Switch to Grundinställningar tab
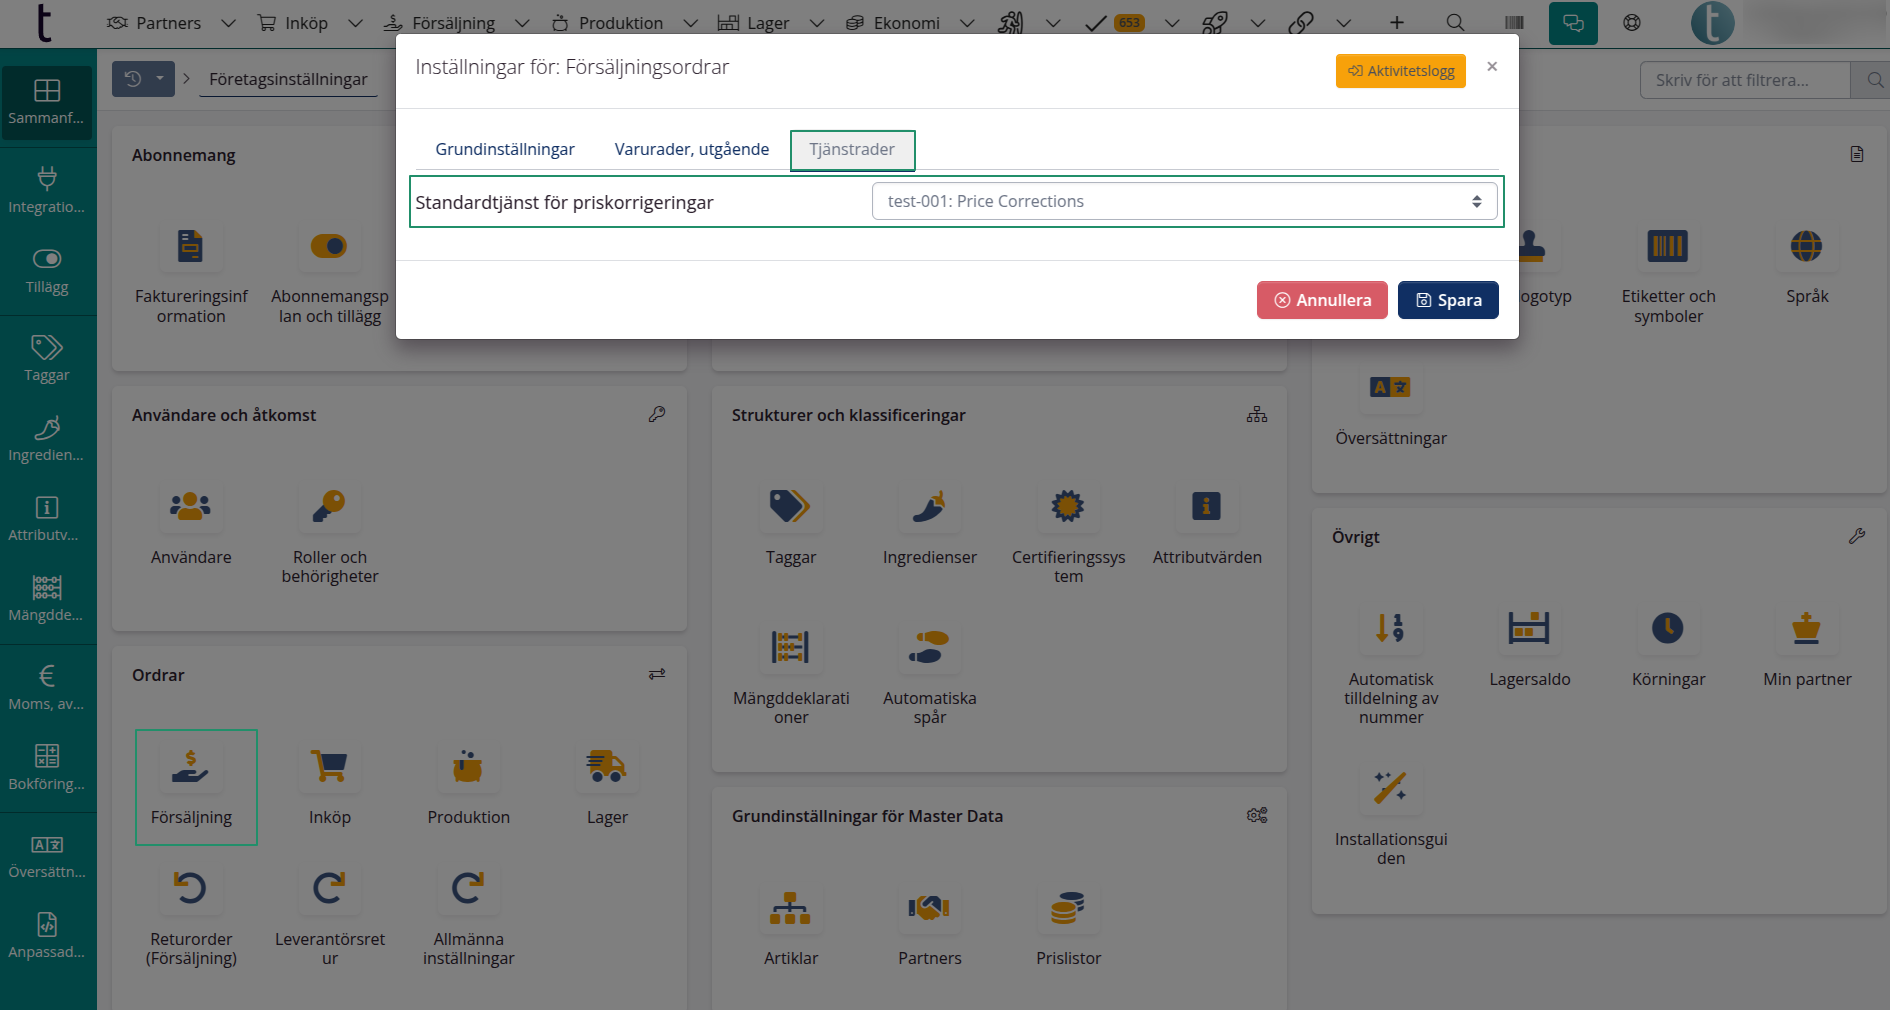 (x=504, y=149)
